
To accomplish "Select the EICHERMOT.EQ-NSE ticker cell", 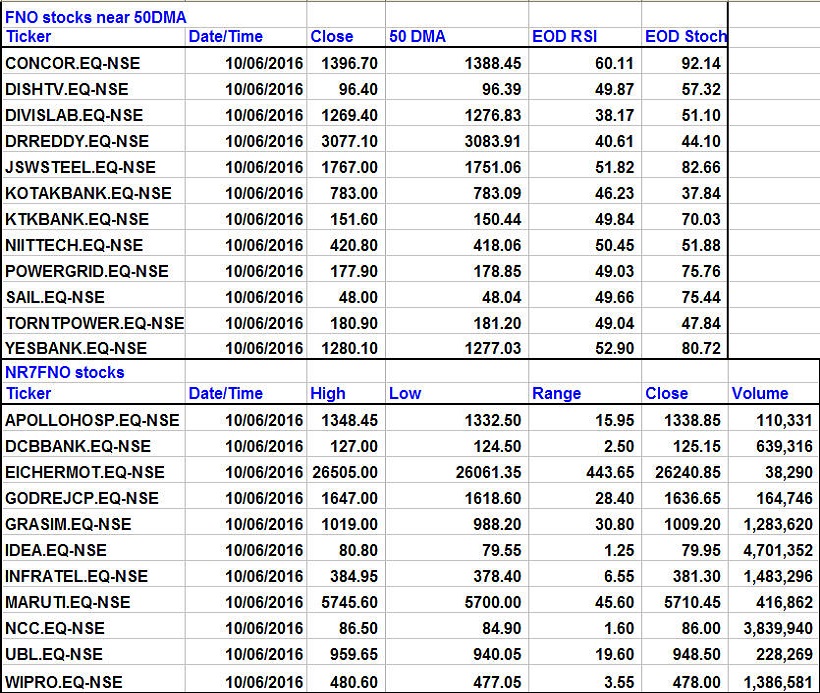I will click(85, 472).
